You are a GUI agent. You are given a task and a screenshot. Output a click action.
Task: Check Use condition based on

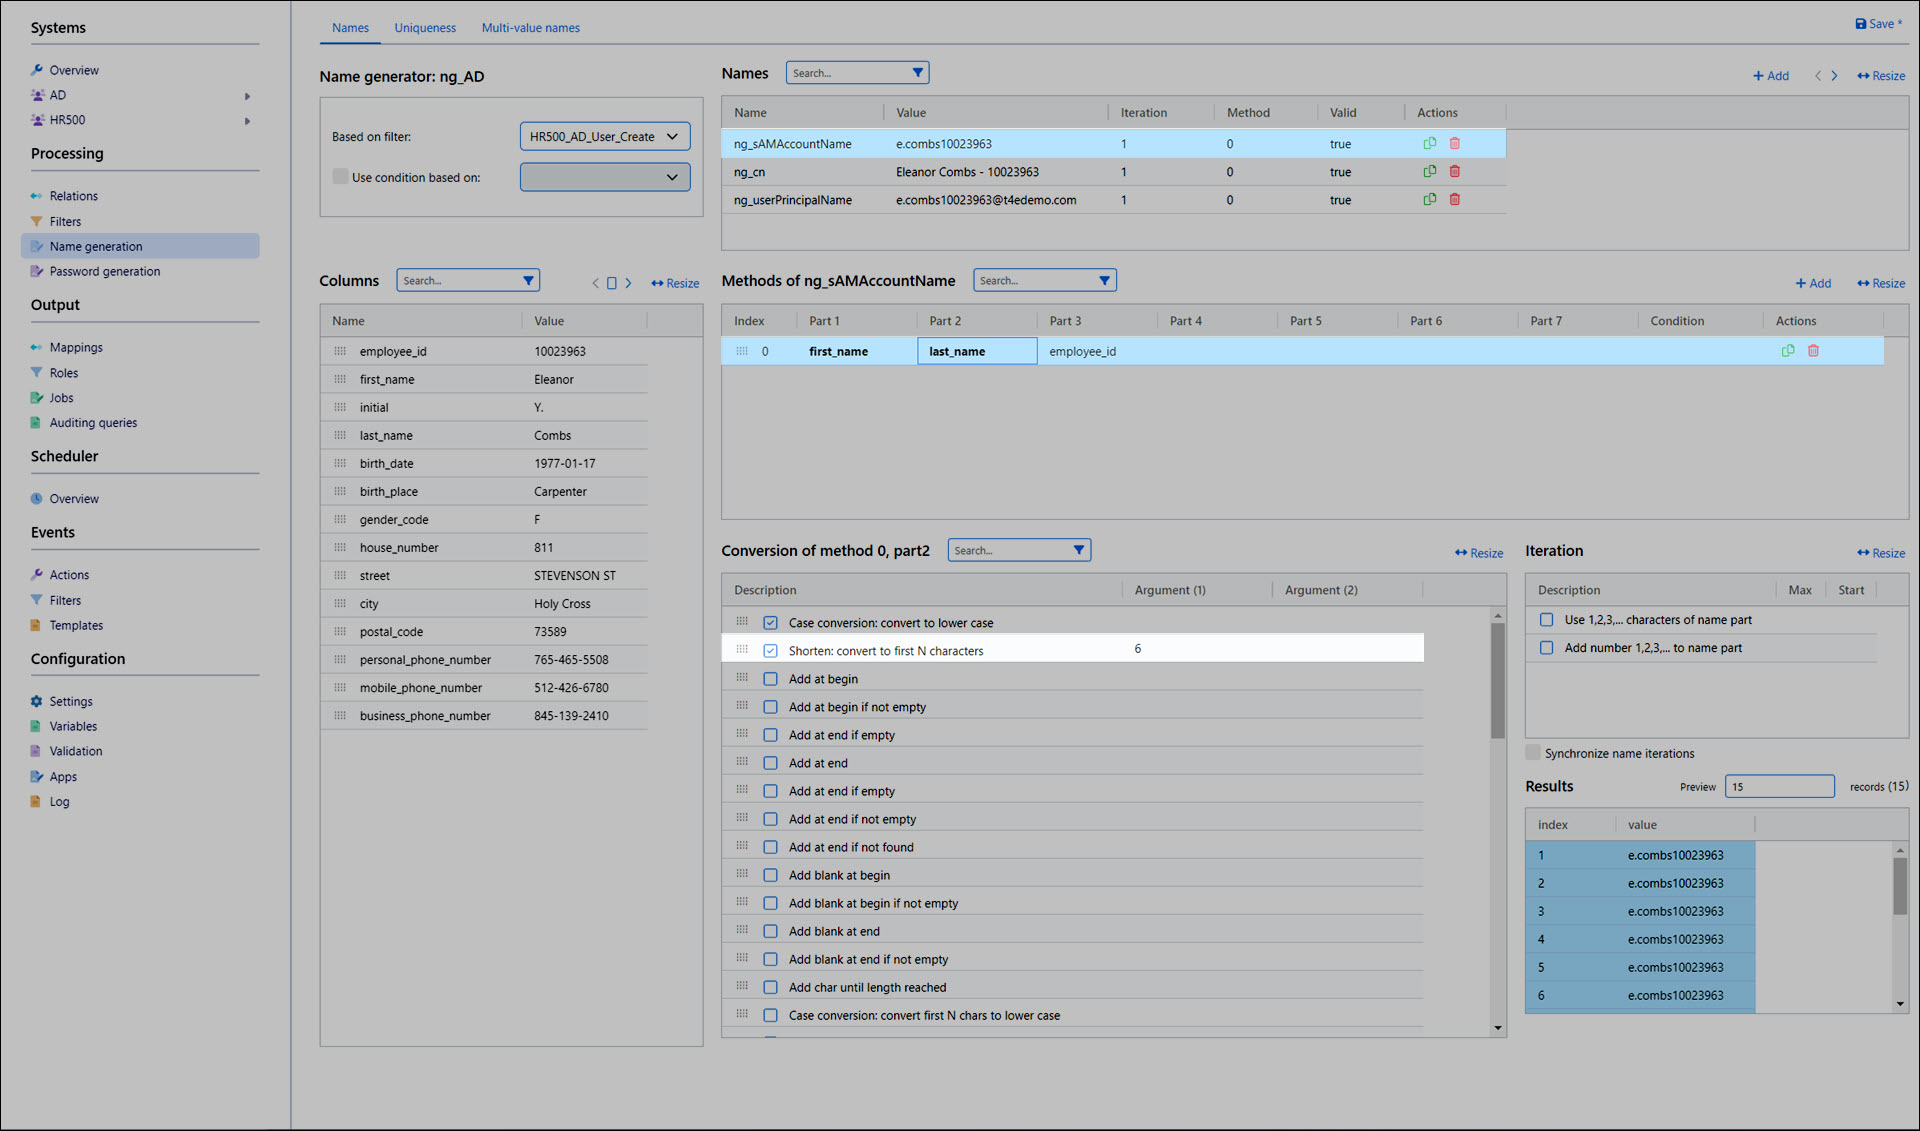pos(341,177)
